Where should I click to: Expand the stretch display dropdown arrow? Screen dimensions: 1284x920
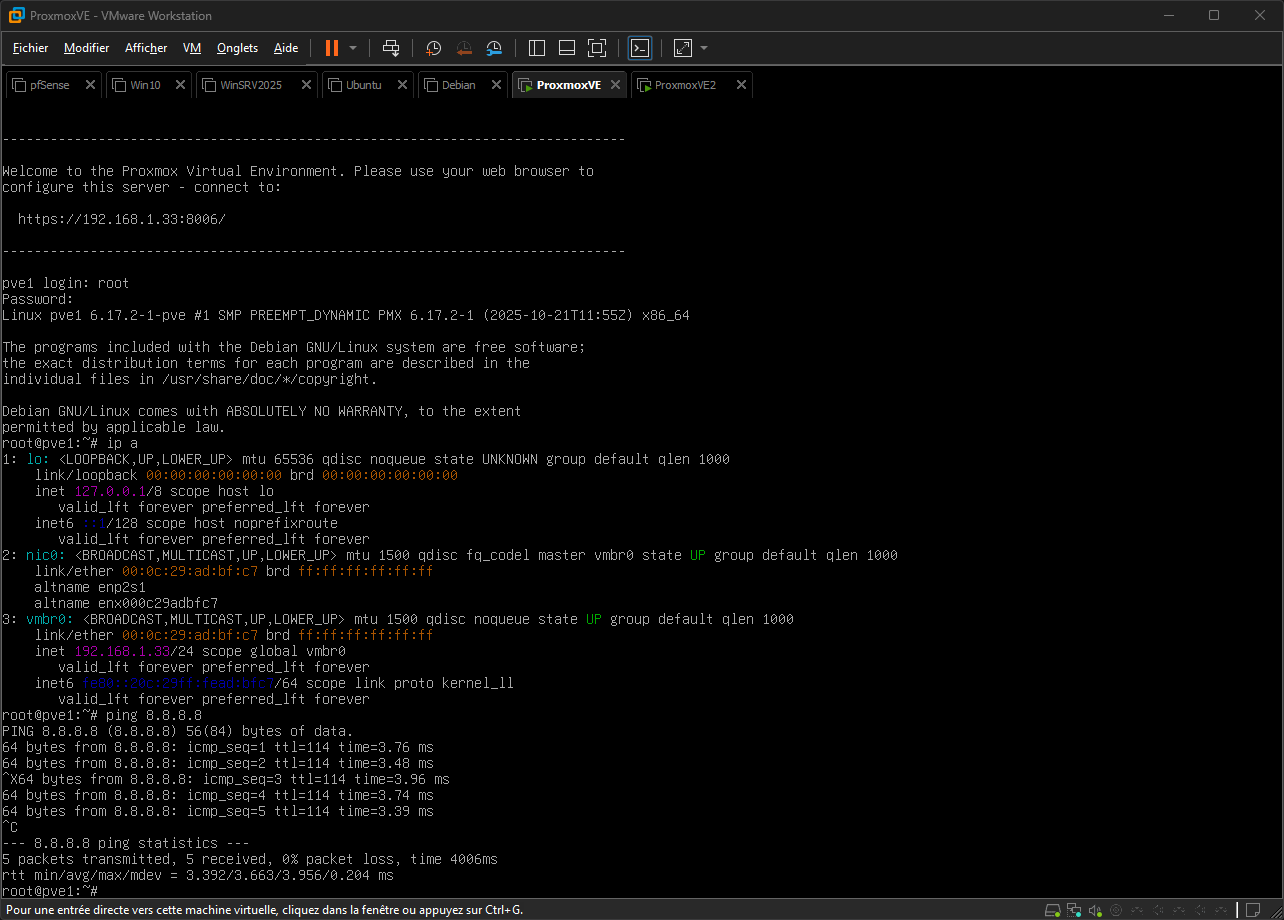pos(704,48)
